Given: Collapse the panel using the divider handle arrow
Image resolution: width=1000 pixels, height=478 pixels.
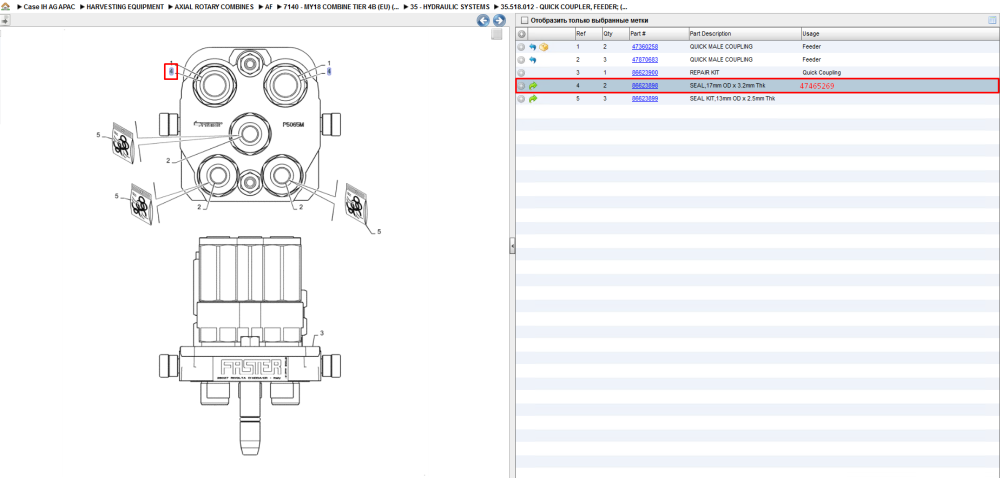Looking at the screenshot, I should point(512,246).
